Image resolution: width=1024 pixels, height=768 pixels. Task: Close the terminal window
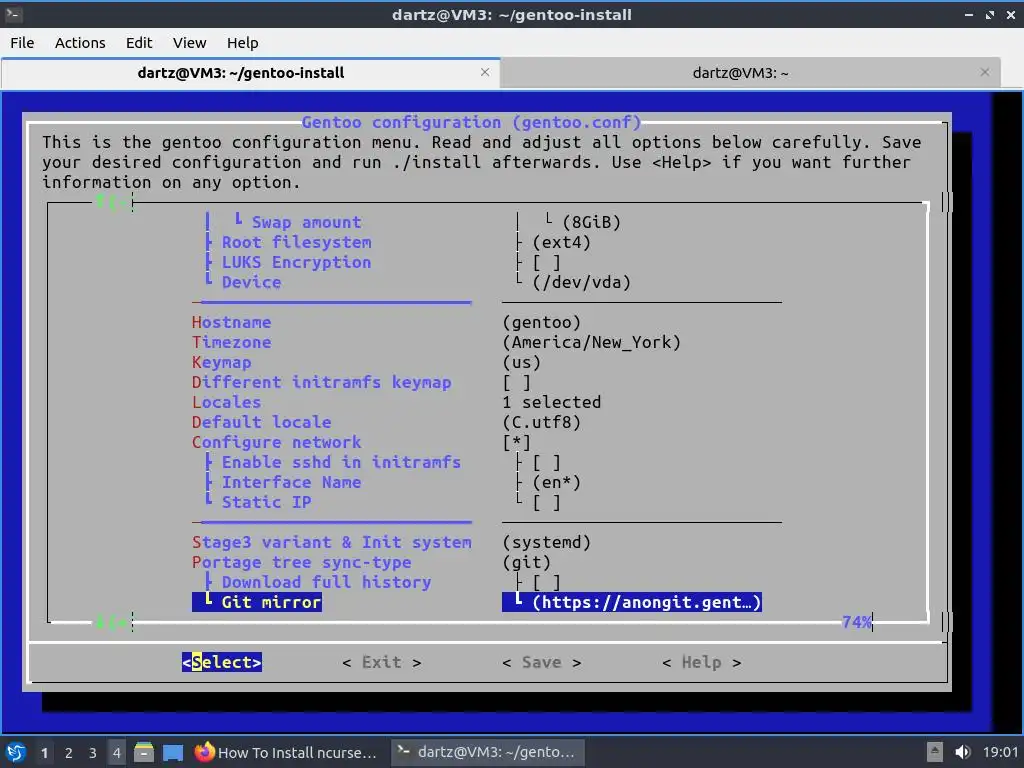tap(1011, 14)
